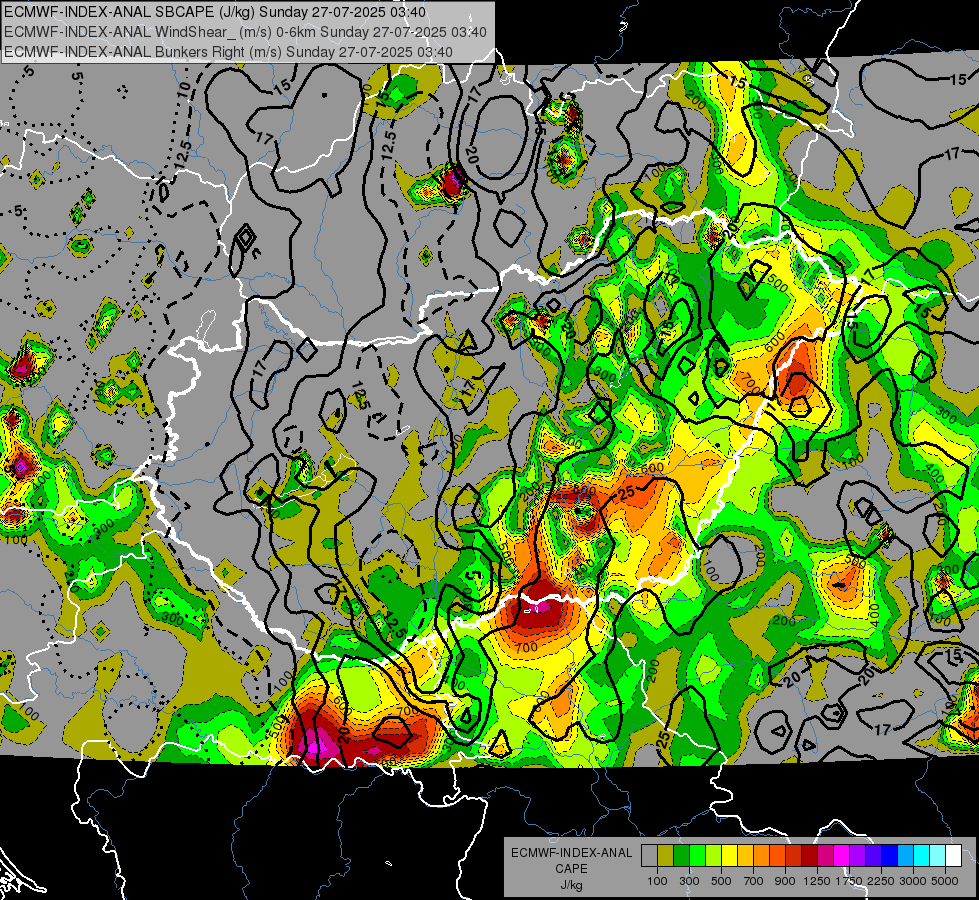Click the legend value 3000

[x=913, y=881]
